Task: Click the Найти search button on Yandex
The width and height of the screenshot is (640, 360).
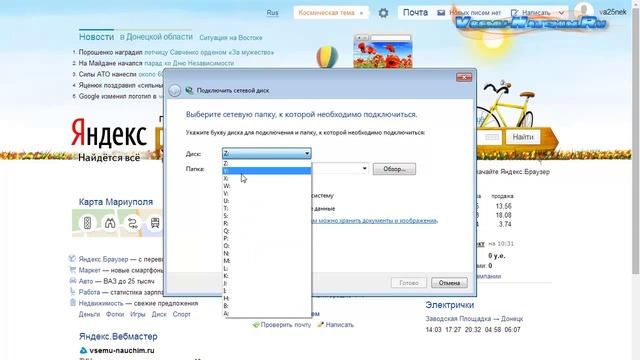Action: 523,137
